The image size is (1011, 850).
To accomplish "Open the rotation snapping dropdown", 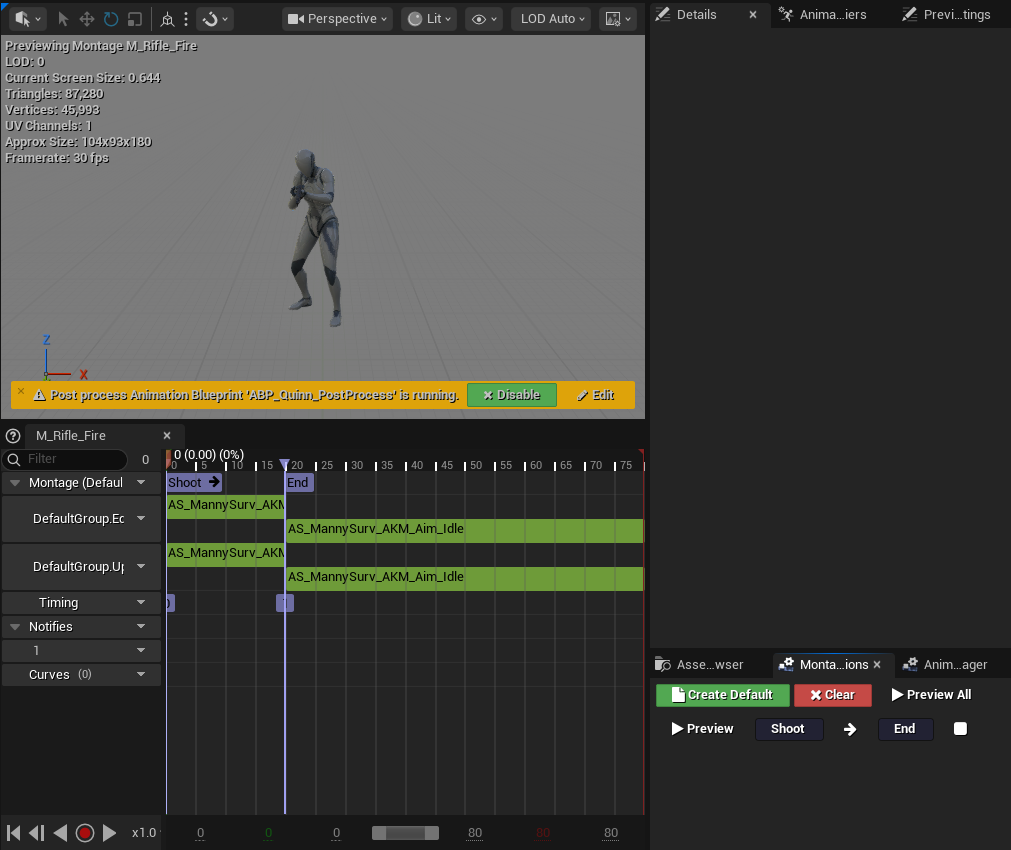I will [215, 19].
